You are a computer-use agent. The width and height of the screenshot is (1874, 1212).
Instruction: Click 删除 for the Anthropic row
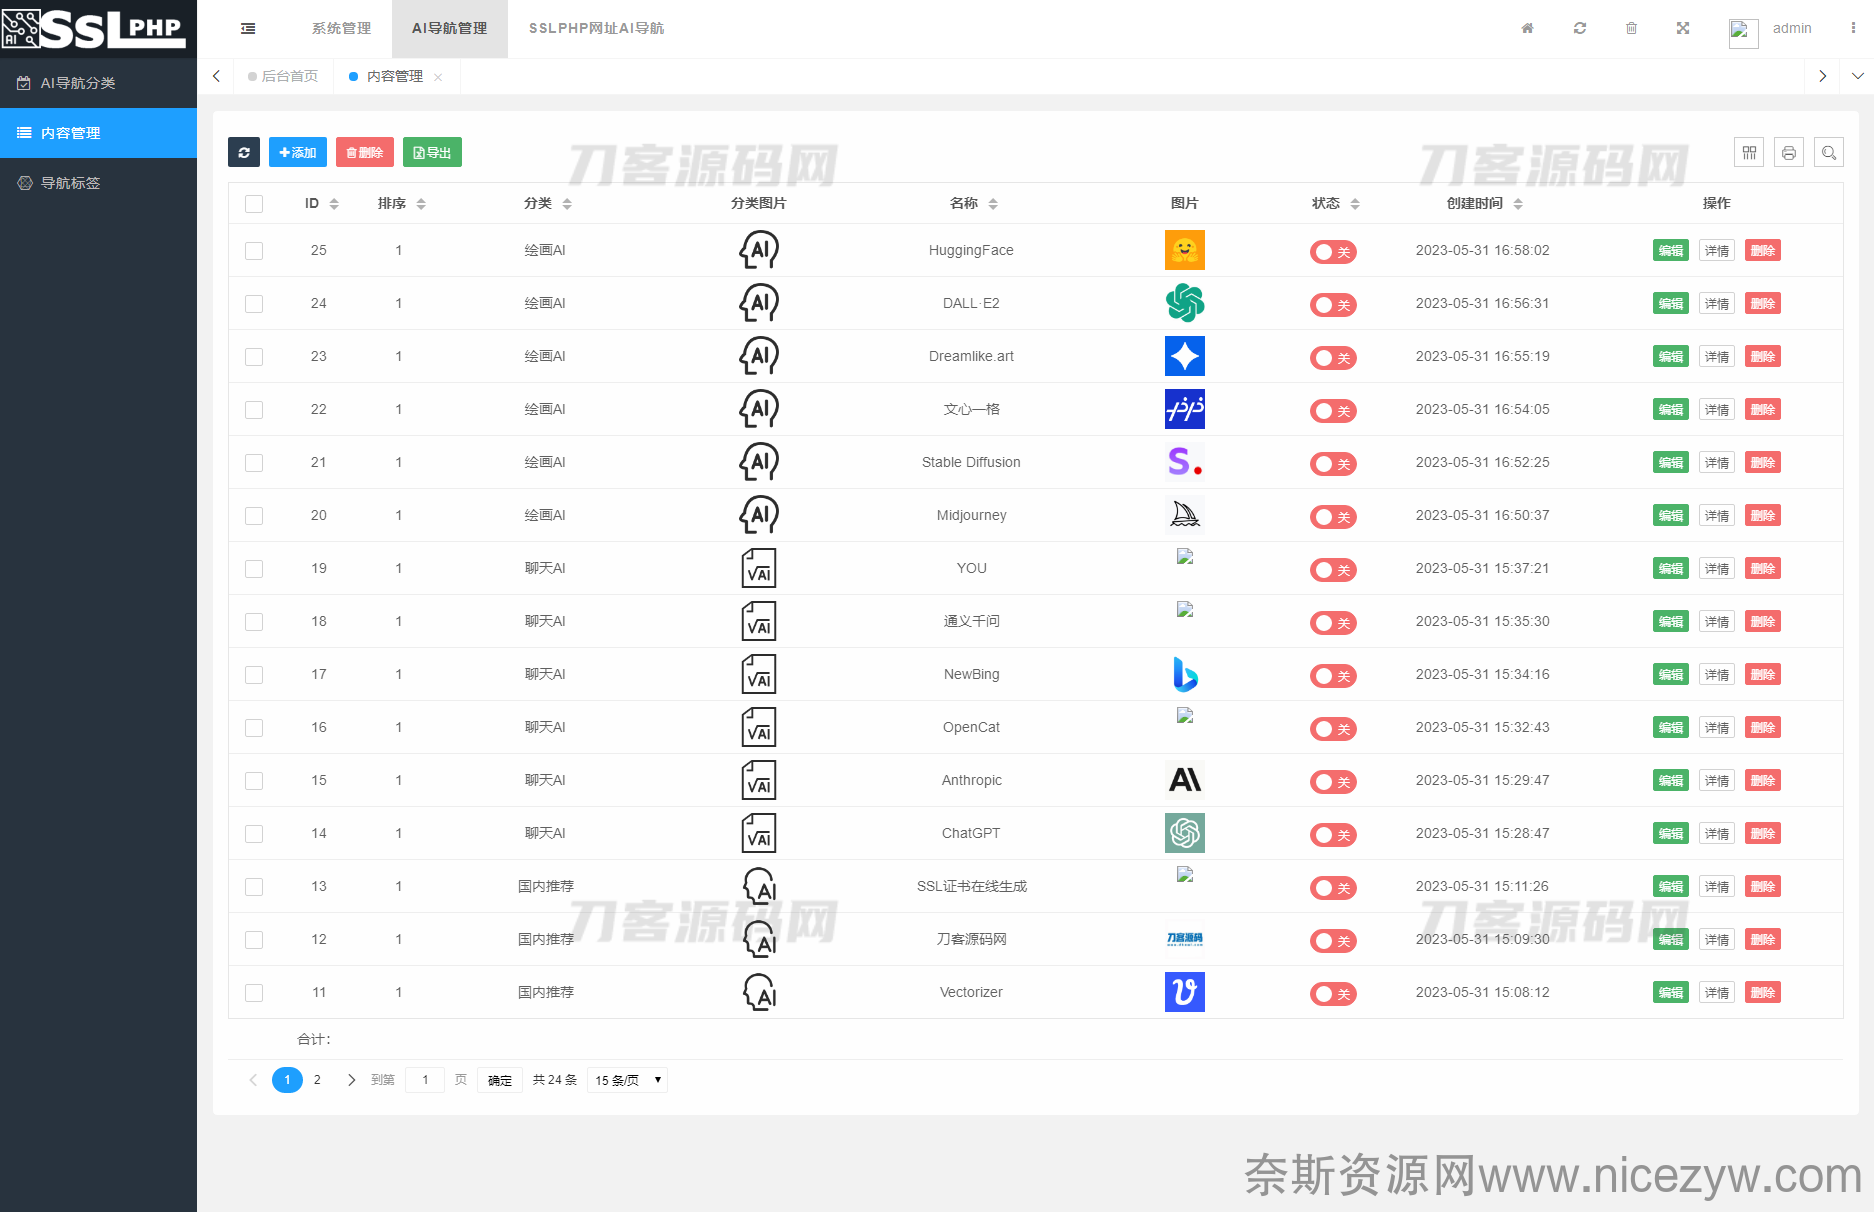point(1763,780)
